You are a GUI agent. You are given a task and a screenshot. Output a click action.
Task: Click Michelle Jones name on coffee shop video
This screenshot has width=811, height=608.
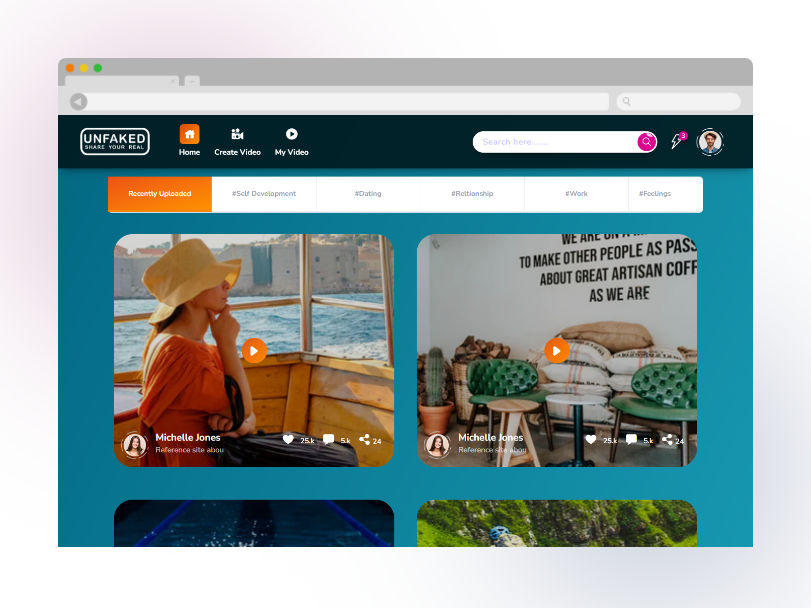[x=490, y=437]
